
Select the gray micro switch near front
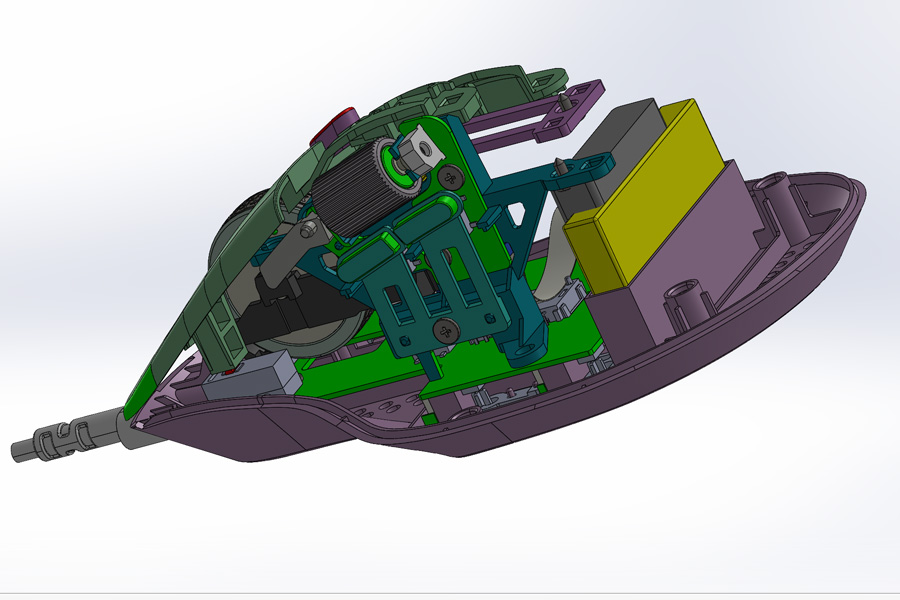pyautogui.click(x=251, y=376)
